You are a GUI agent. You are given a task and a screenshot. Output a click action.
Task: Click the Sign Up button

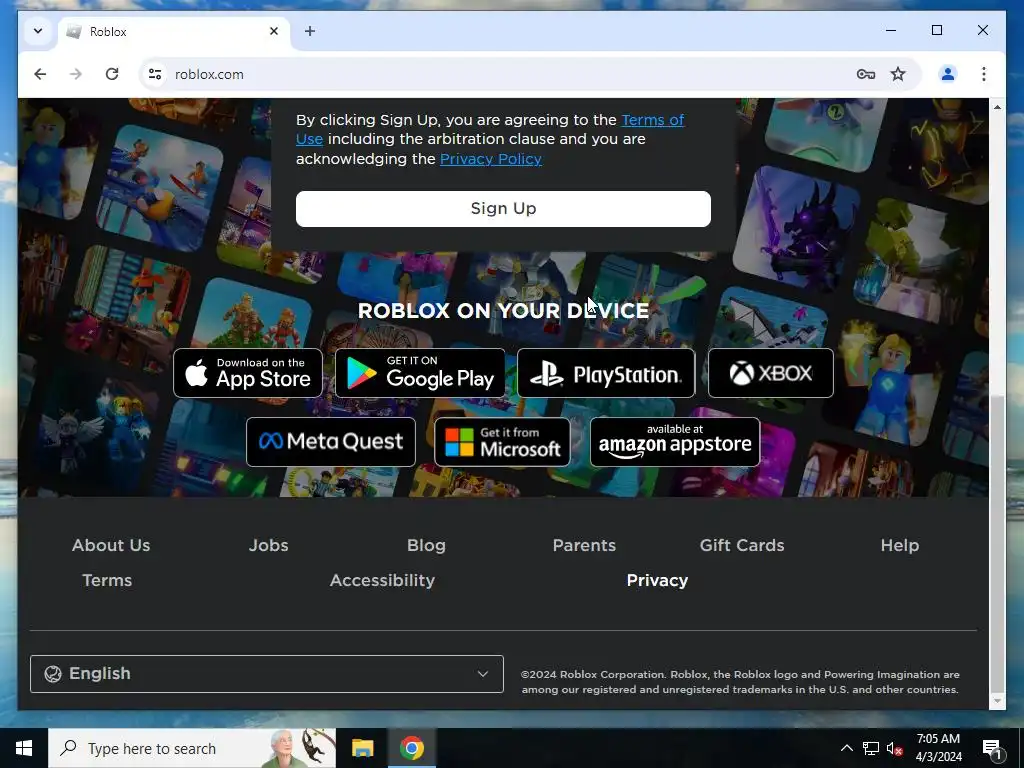pyautogui.click(x=504, y=209)
